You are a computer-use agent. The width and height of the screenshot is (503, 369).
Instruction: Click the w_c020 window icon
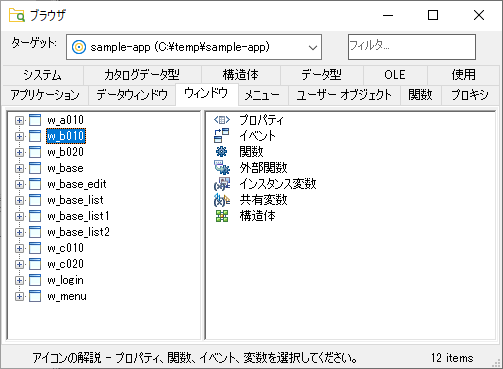[x=35, y=264]
